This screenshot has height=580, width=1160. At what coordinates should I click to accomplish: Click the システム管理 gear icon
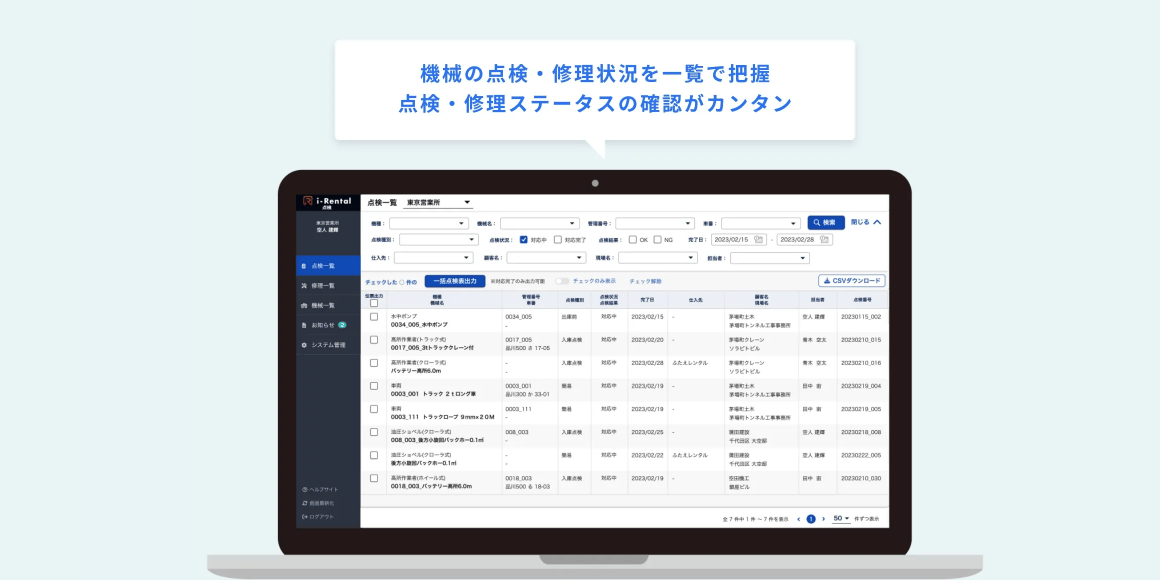click(x=304, y=345)
